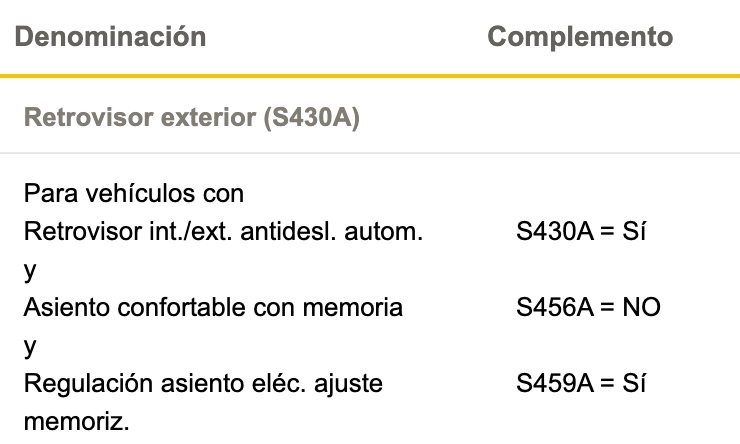Click the 'S456A = NO' complement value
This screenshot has width=740, height=444.
(x=588, y=308)
